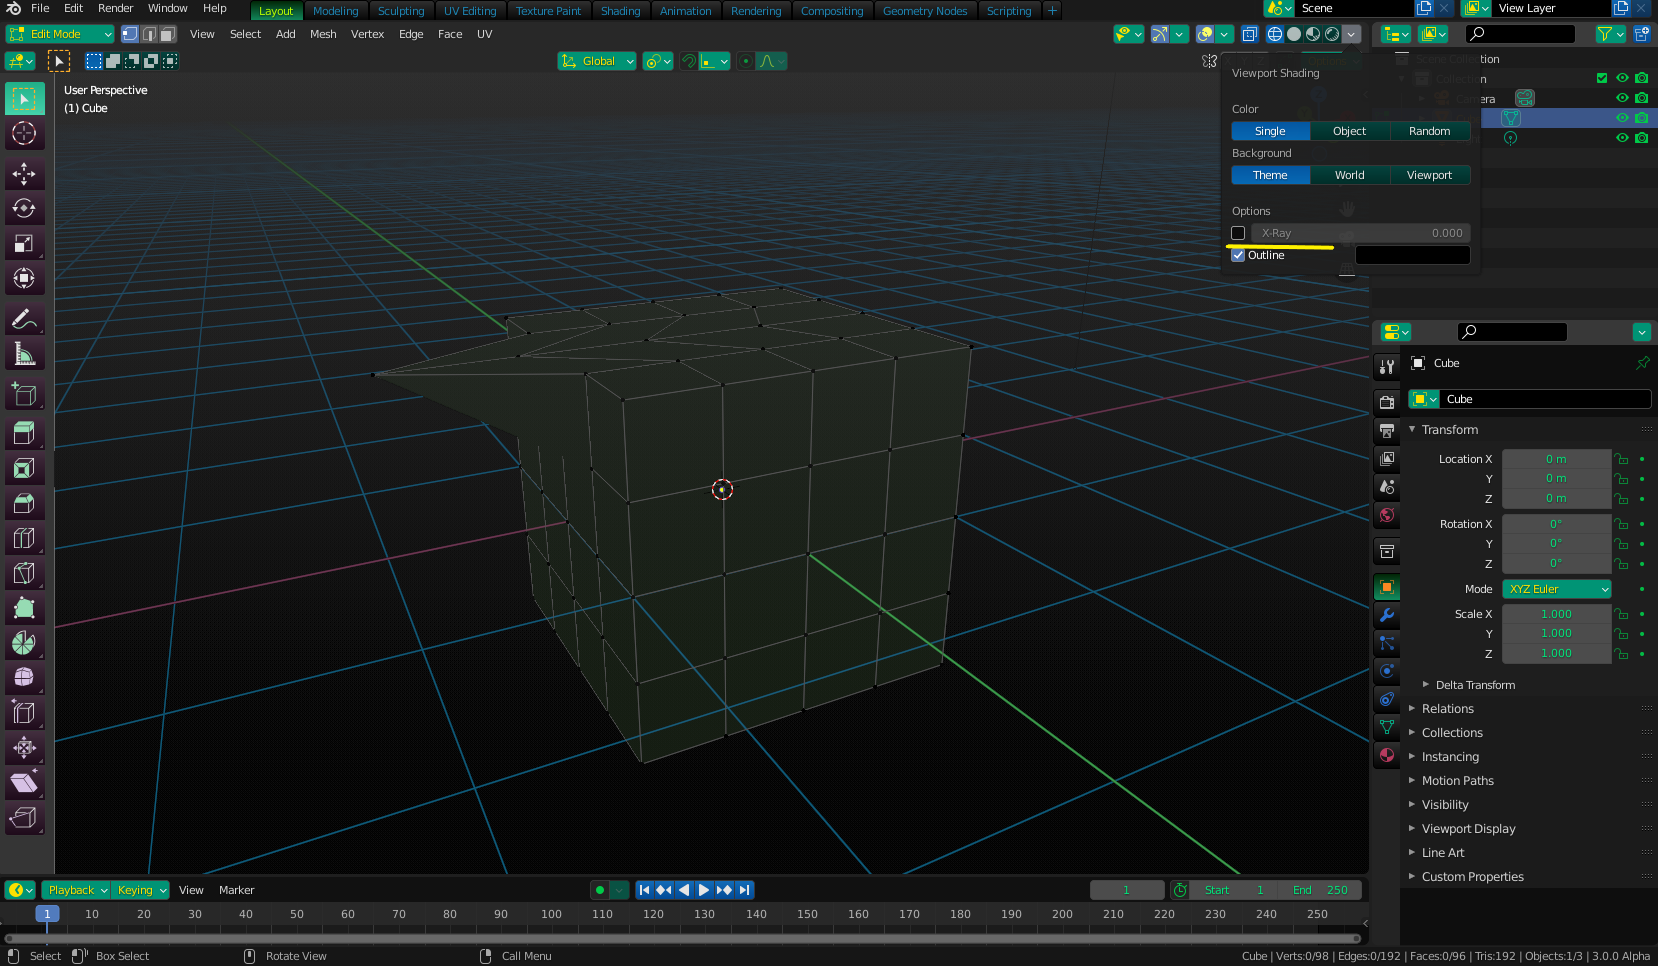This screenshot has height=966, width=1658.
Task: Select the Loop Cut tool
Action: (x=24, y=538)
